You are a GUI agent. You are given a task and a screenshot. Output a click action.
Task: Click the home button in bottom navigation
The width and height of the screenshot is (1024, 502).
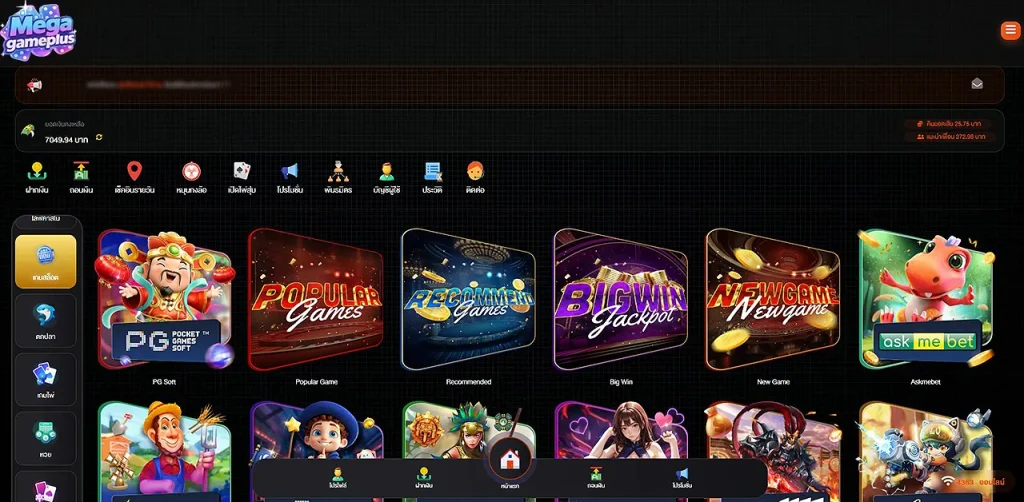point(510,461)
